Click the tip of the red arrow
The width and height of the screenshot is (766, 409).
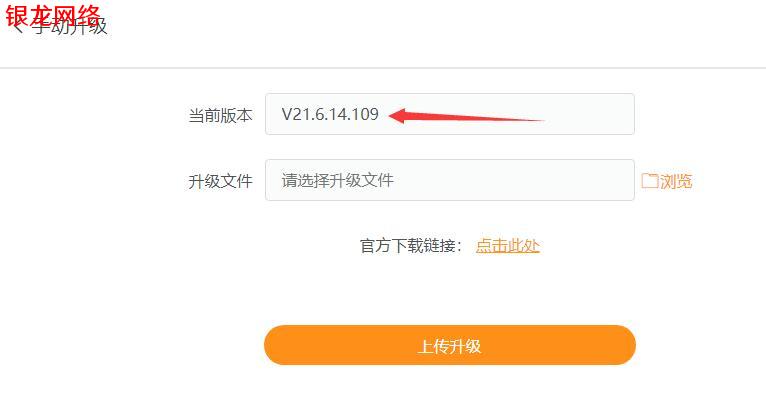pos(391,116)
